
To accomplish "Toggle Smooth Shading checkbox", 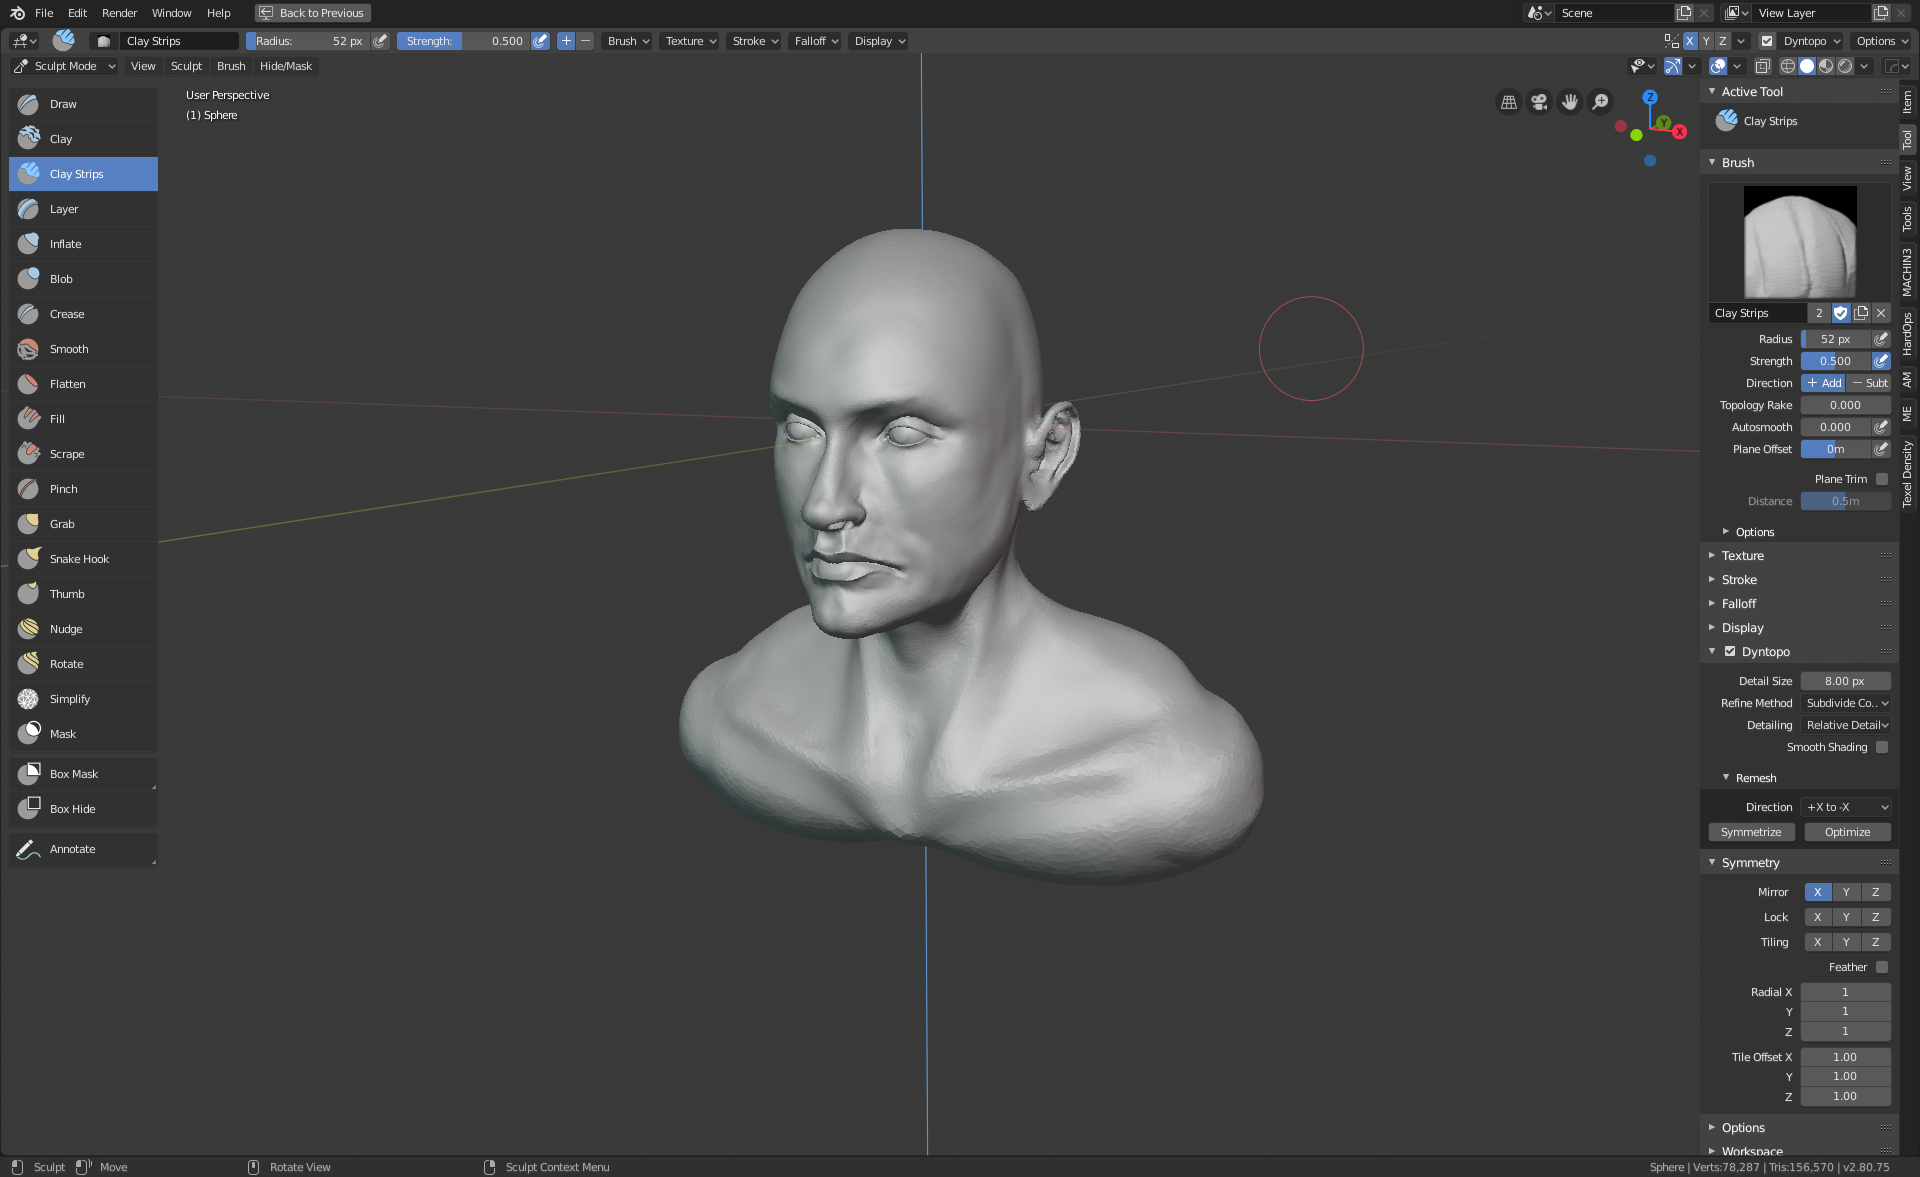I will (x=1882, y=747).
